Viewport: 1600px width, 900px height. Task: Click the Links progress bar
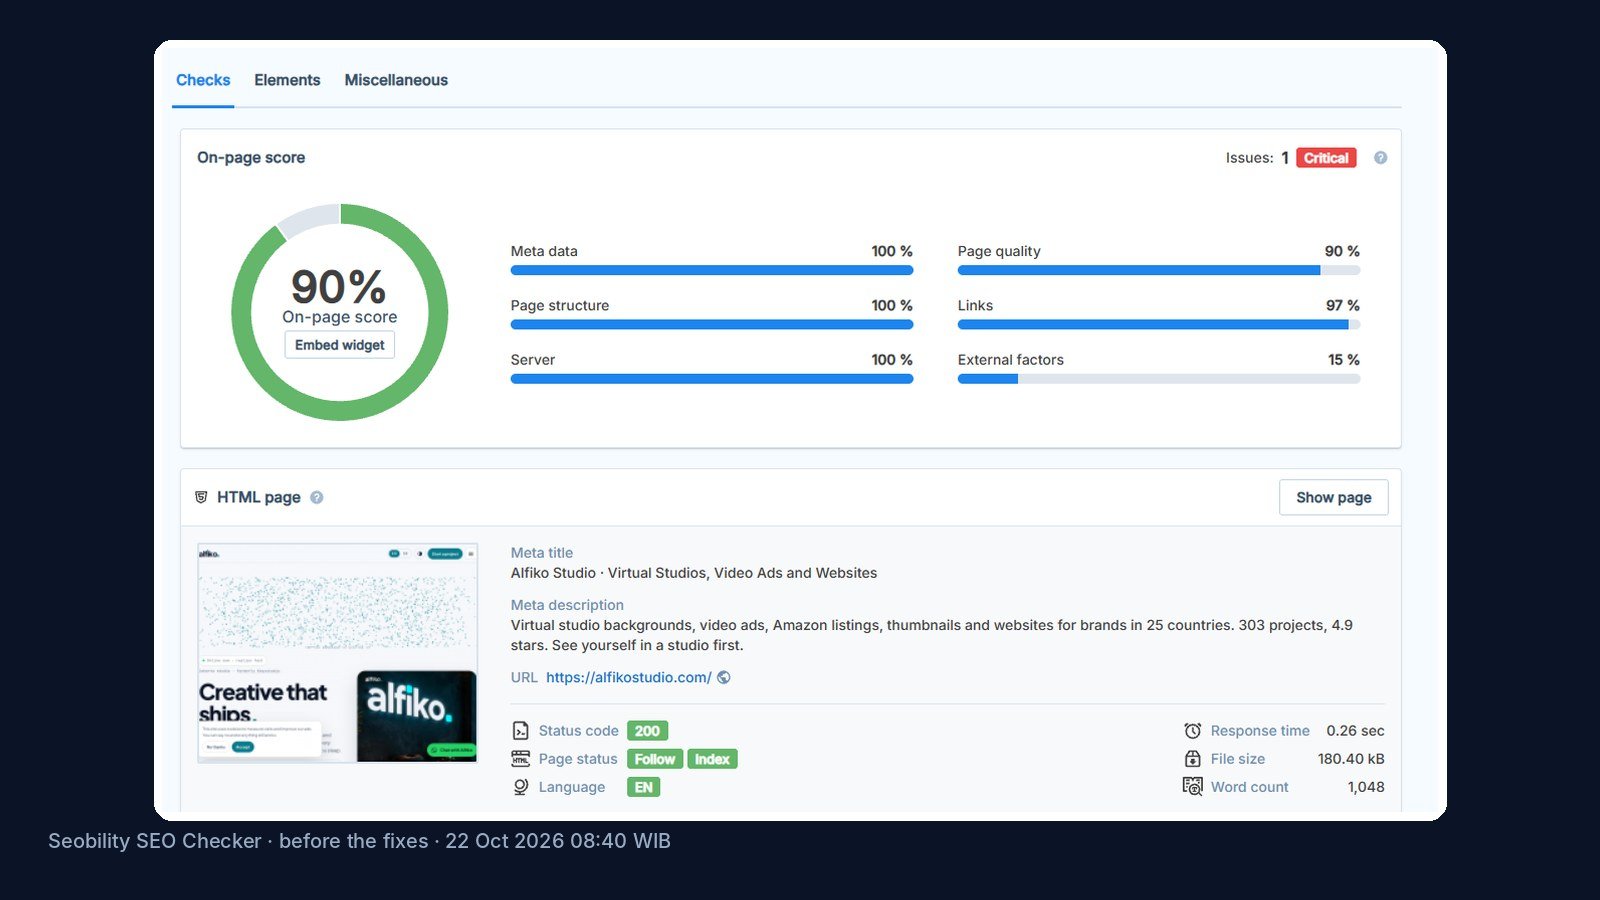pyautogui.click(x=1159, y=324)
